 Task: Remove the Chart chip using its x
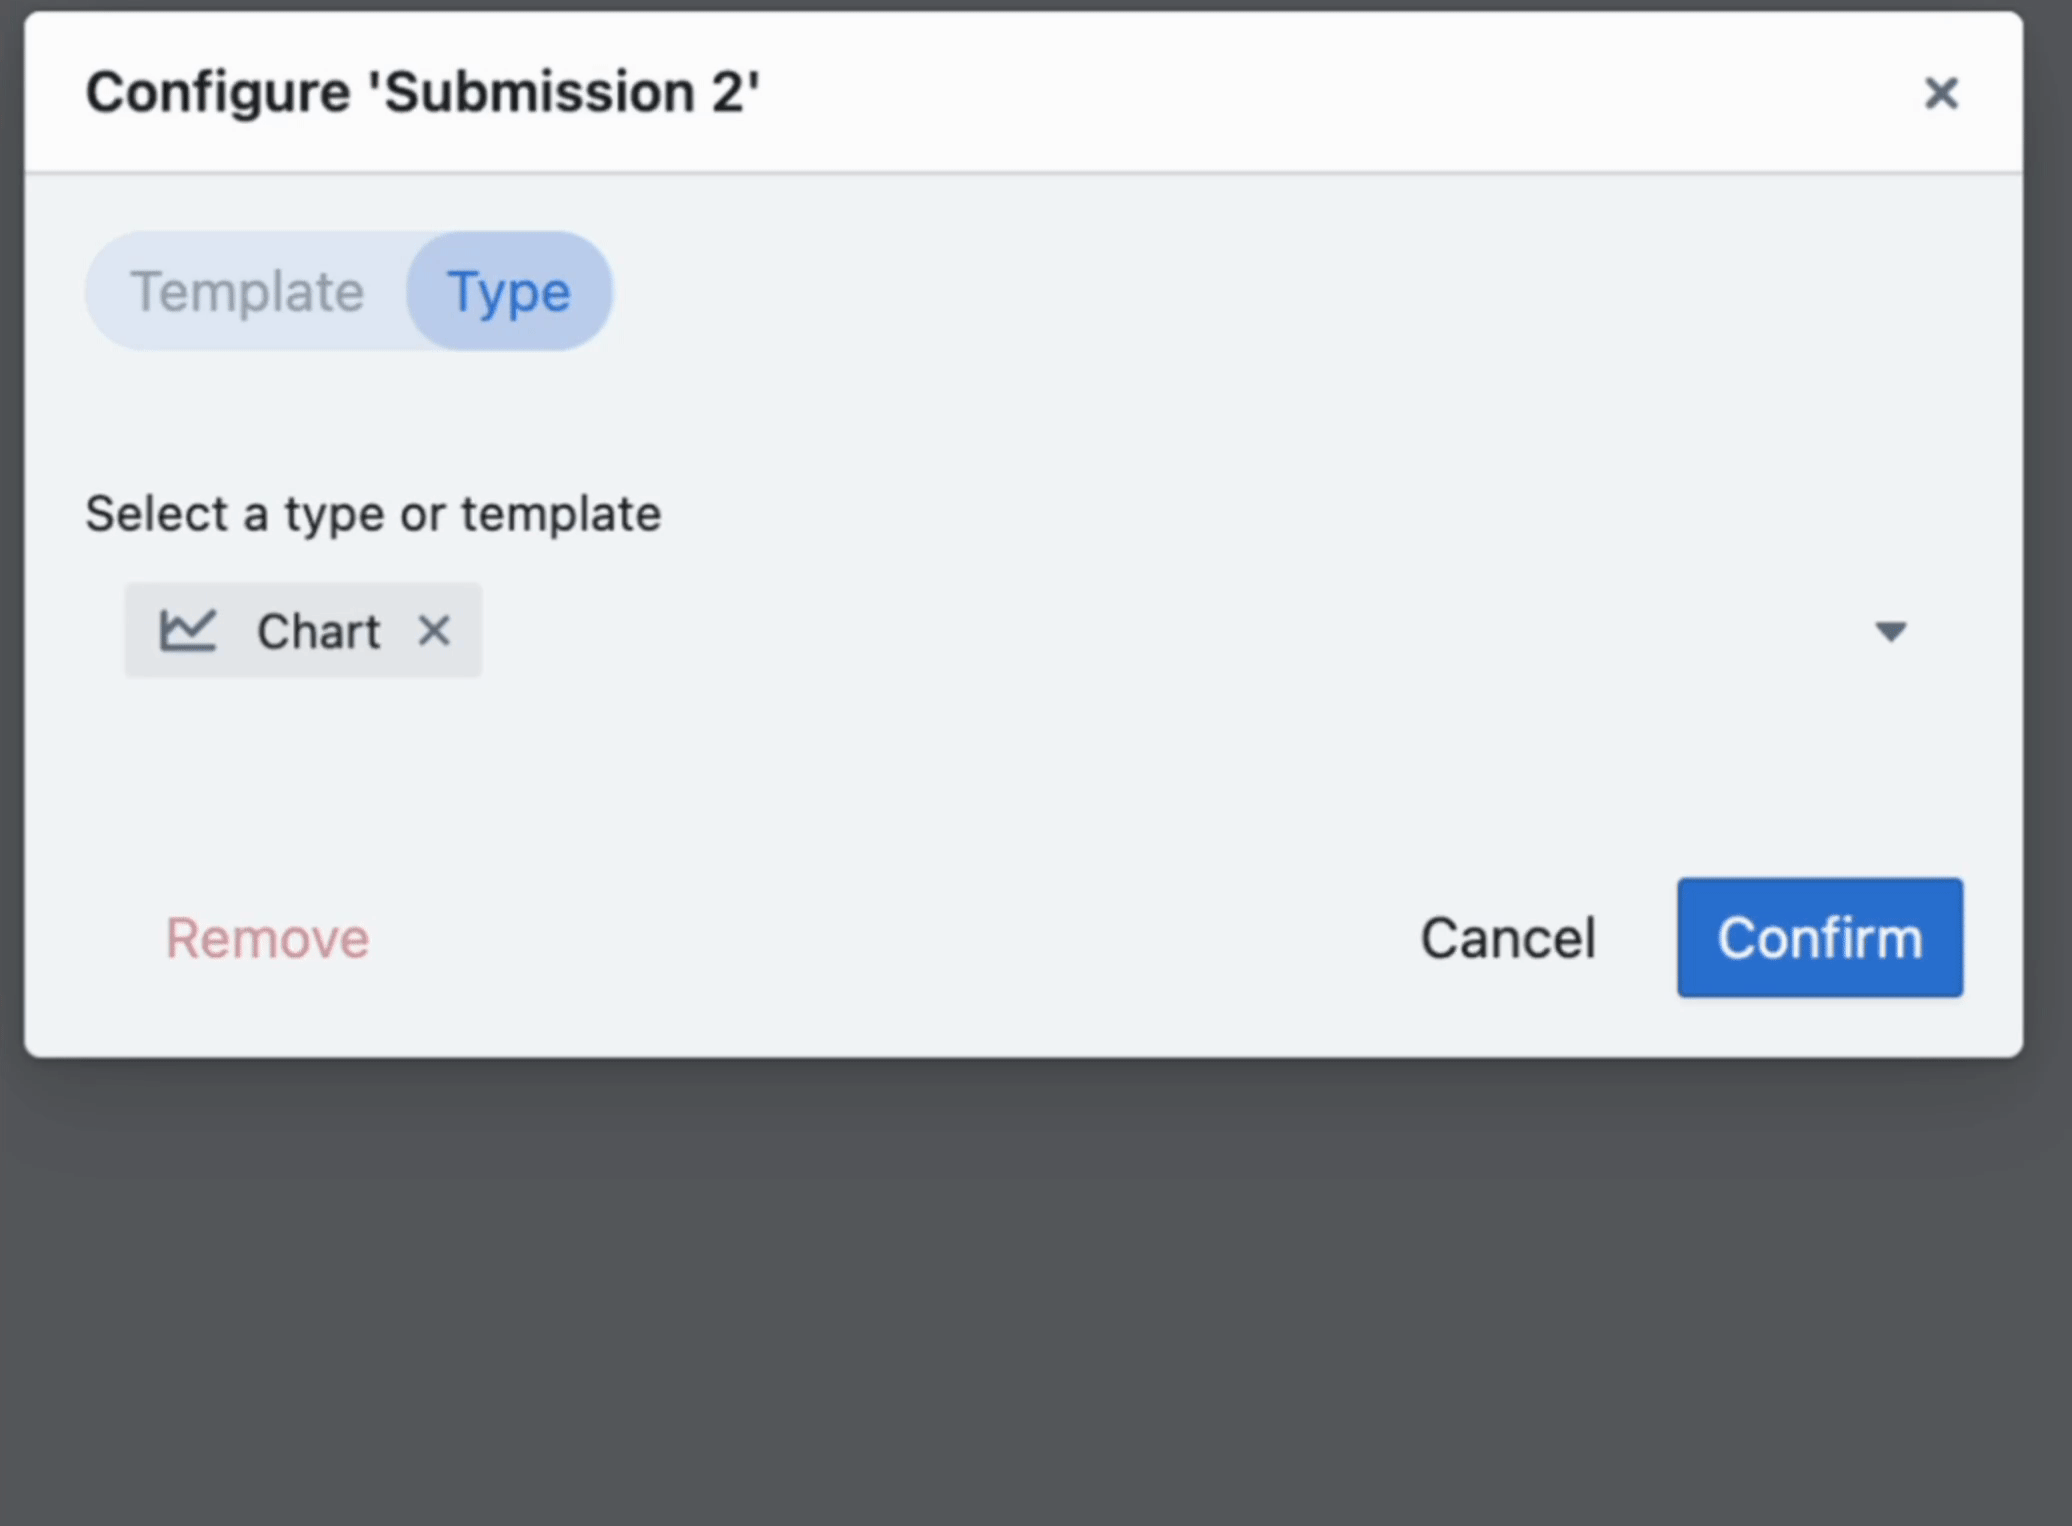(x=434, y=630)
